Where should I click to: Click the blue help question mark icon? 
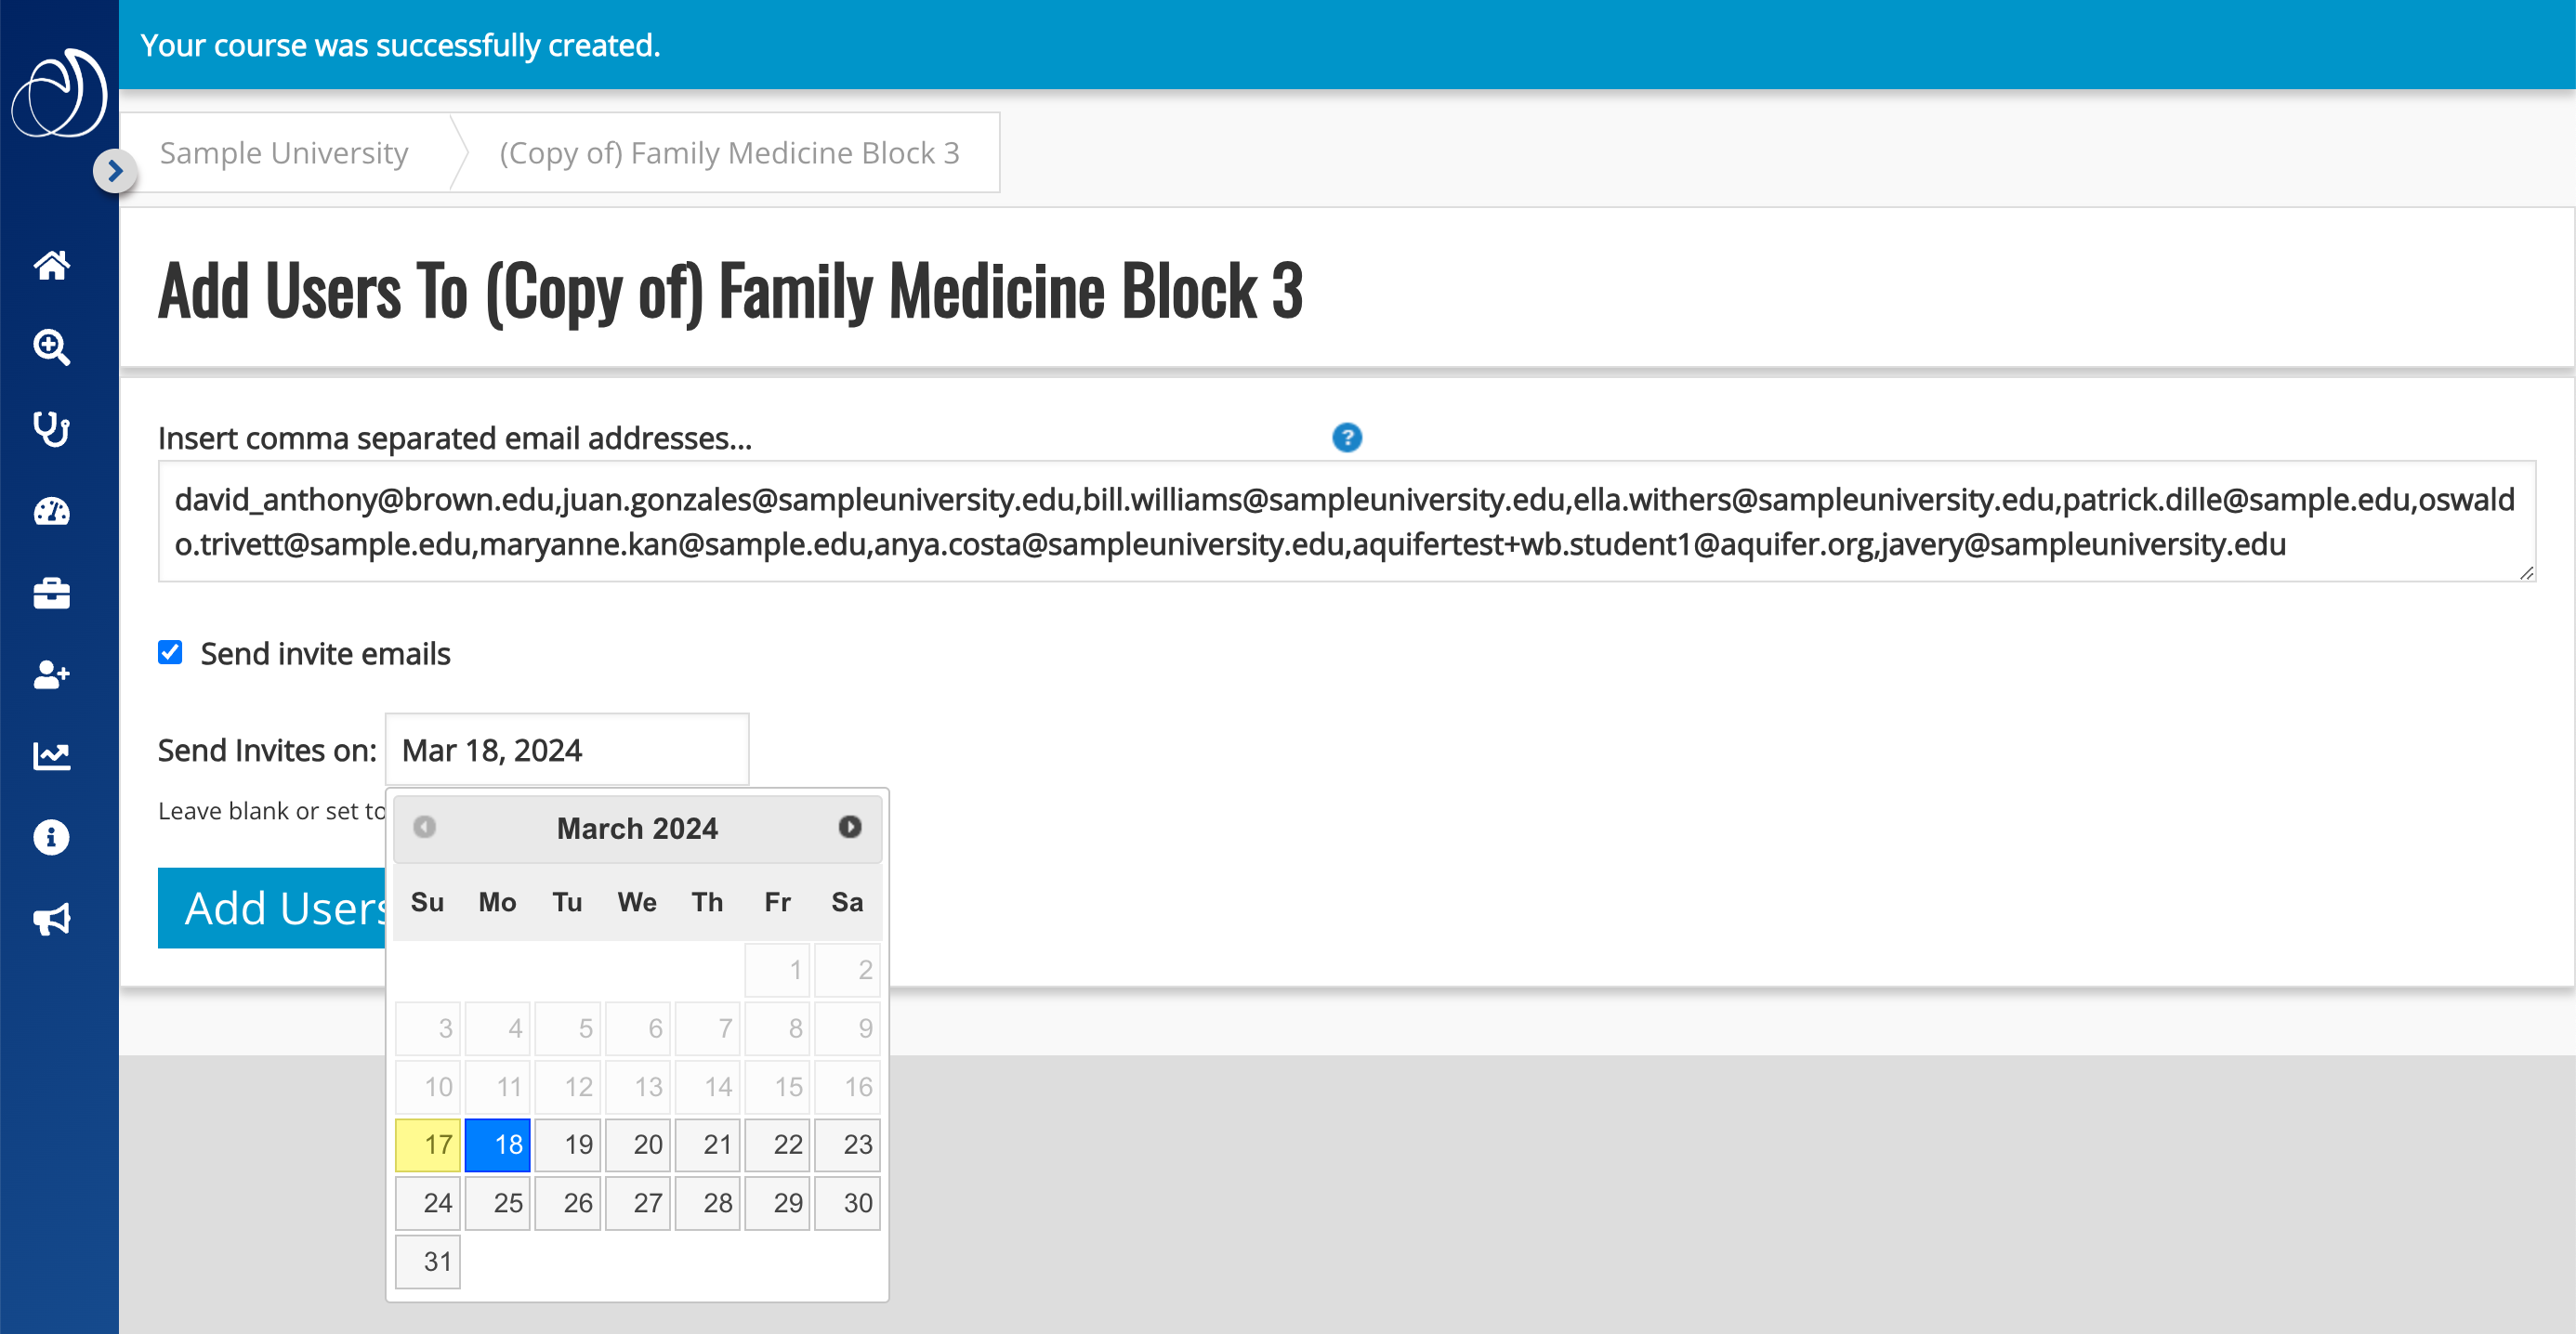pos(1346,437)
